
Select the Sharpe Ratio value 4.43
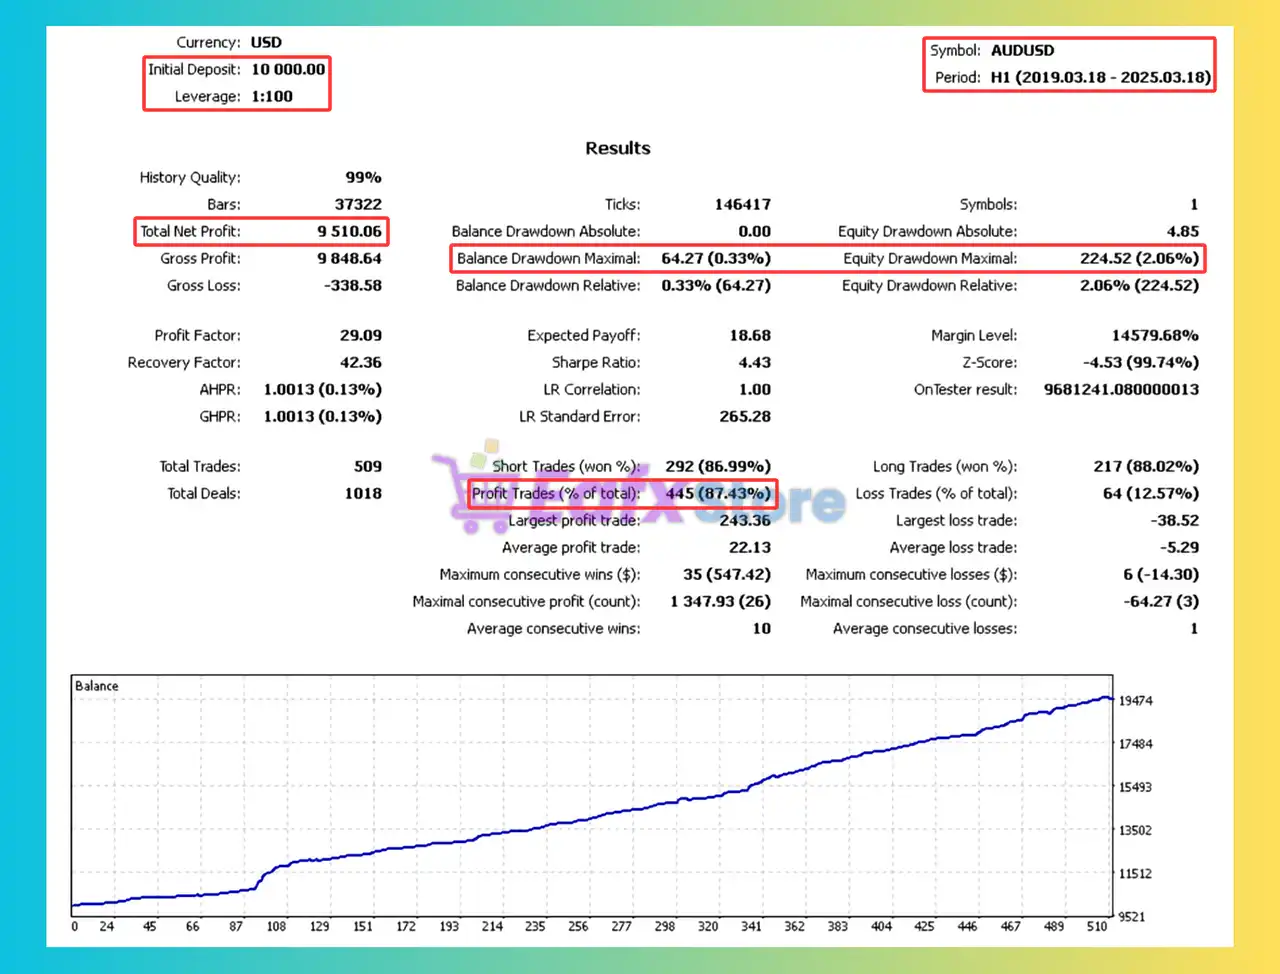click(x=754, y=362)
